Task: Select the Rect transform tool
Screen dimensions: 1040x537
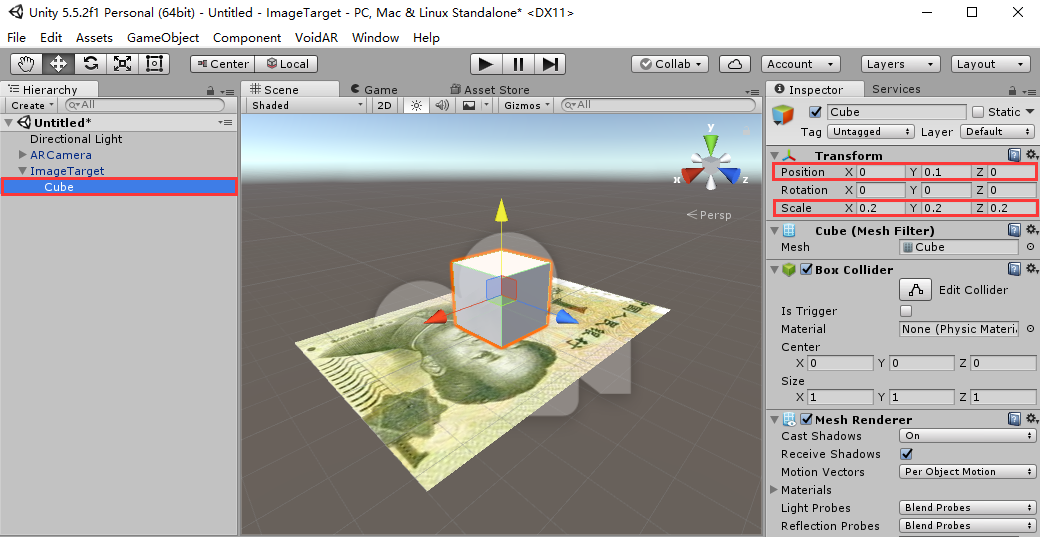Action: pyautogui.click(x=154, y=64)
